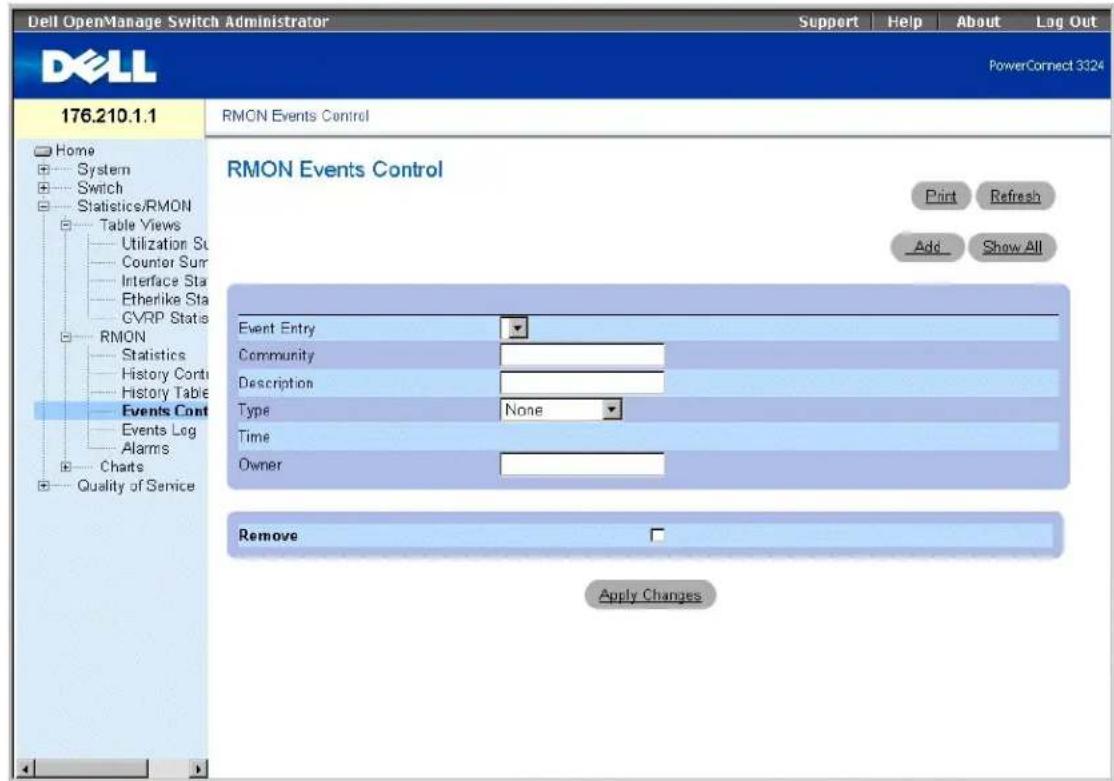The width and height of the screenshot is (1114, 781).
Task: Expand Quality of Service node
Action: tap(44, 486)
